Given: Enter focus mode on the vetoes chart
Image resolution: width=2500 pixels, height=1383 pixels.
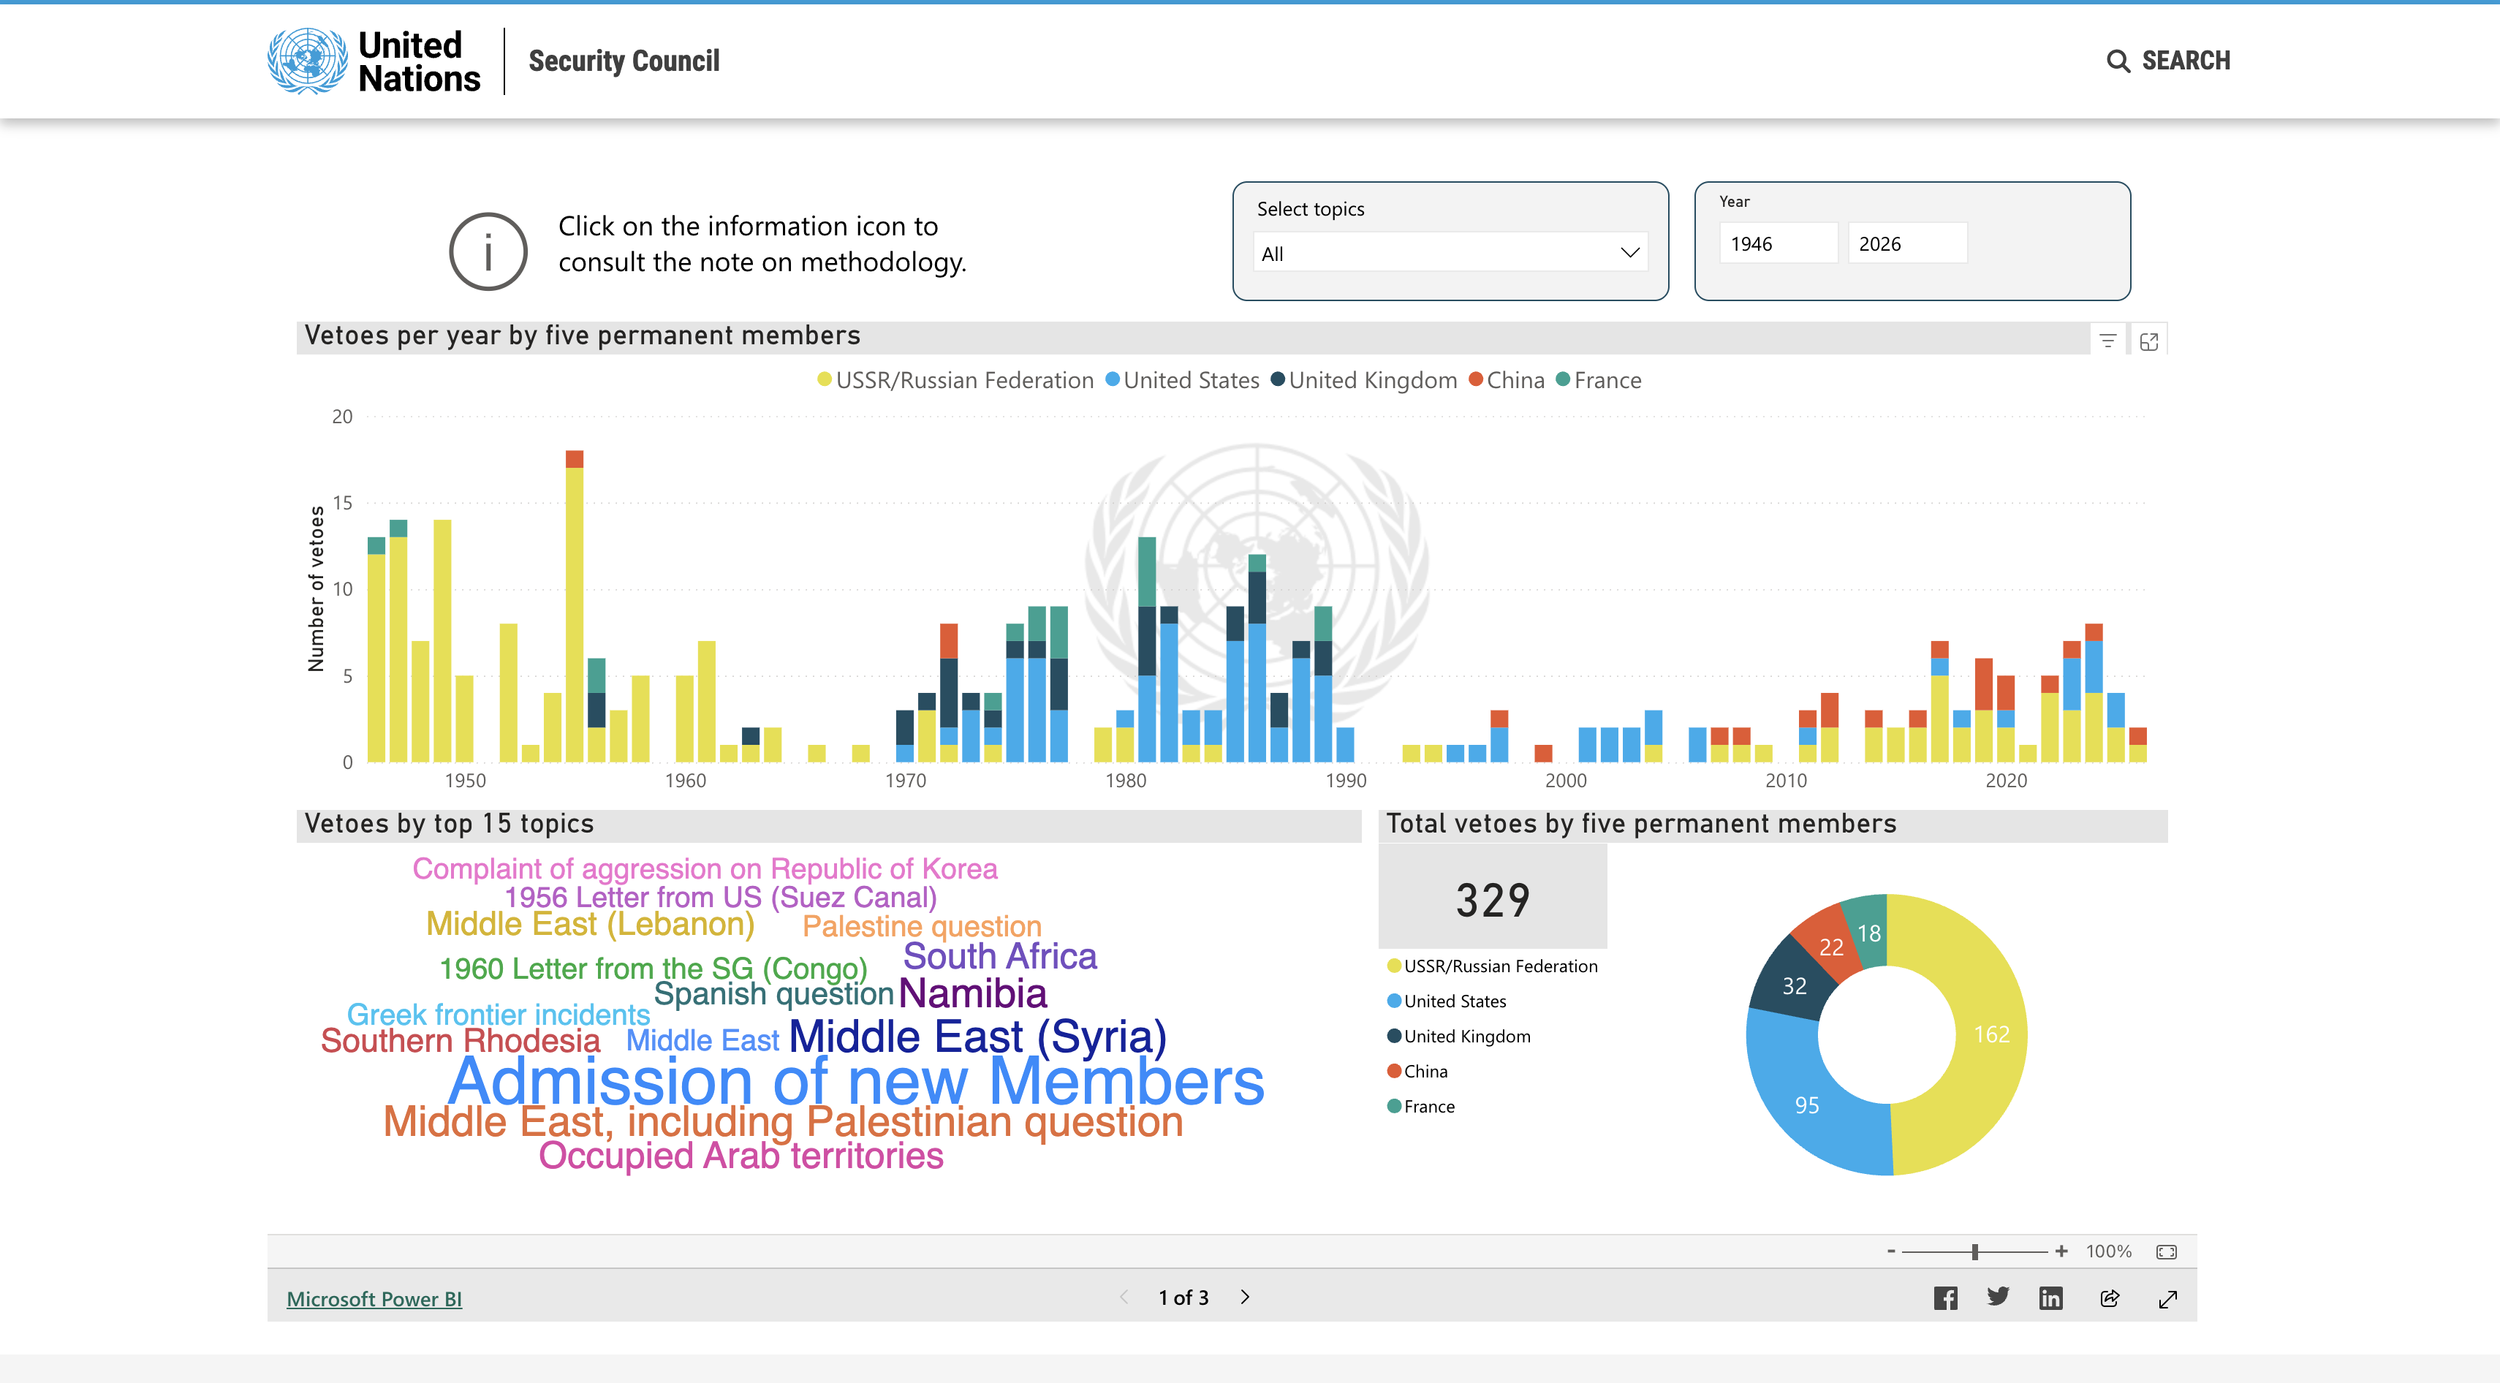Looking at the screenshot, I should (2150, 340).
